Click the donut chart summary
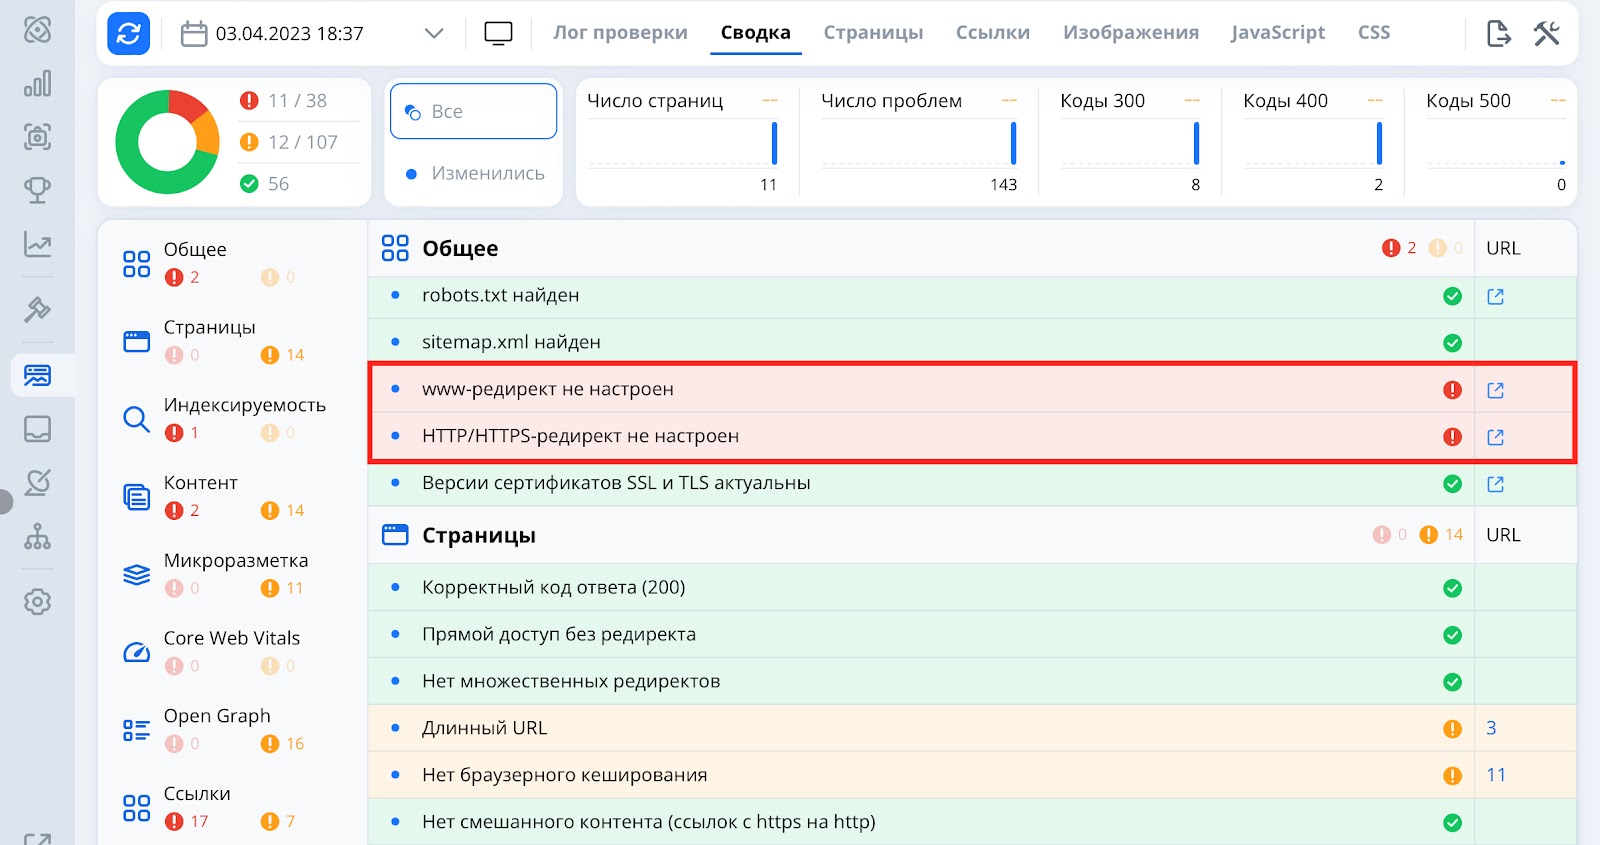 click(x=167, y=142)
